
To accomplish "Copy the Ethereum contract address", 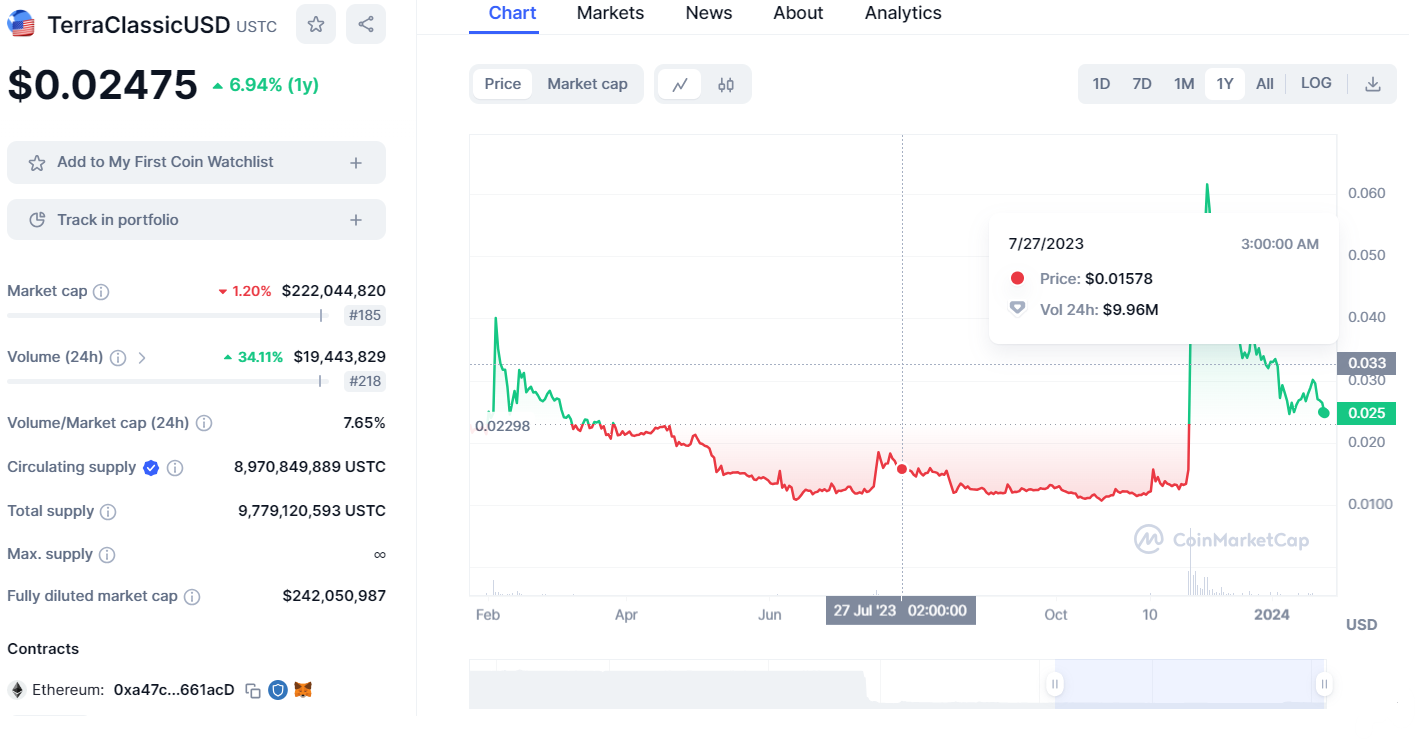I will (253, 690).
